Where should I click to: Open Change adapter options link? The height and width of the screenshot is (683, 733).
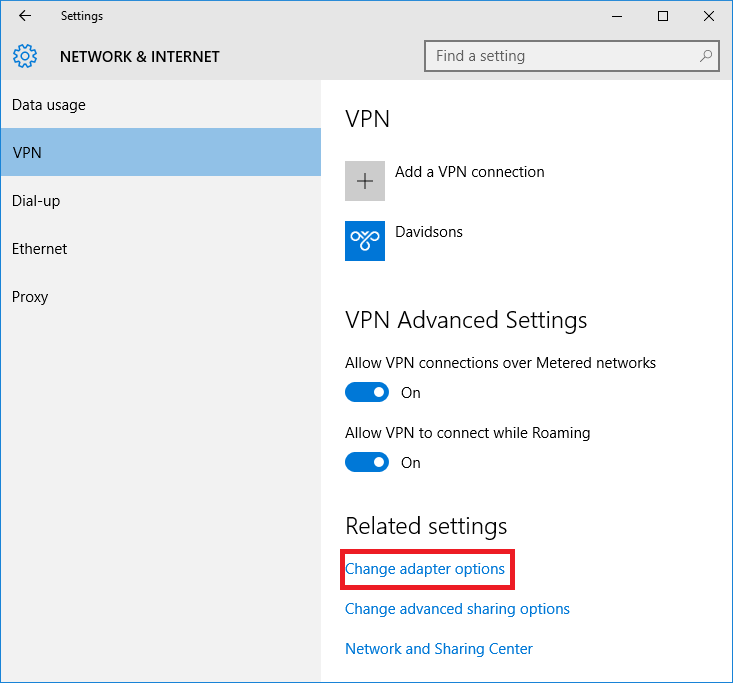(425, 569)
